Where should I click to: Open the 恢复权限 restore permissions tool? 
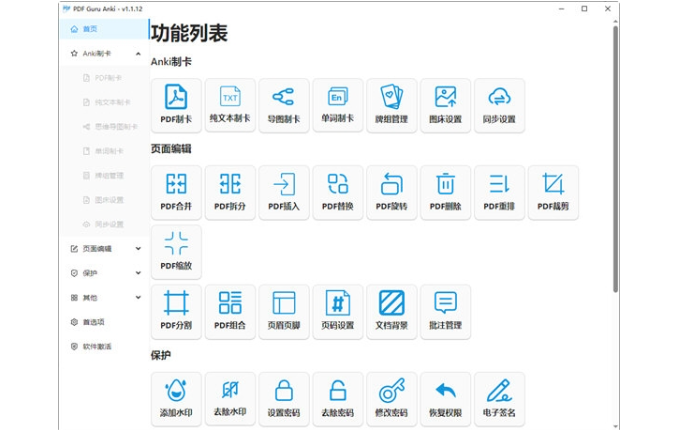tap(445, 399)
